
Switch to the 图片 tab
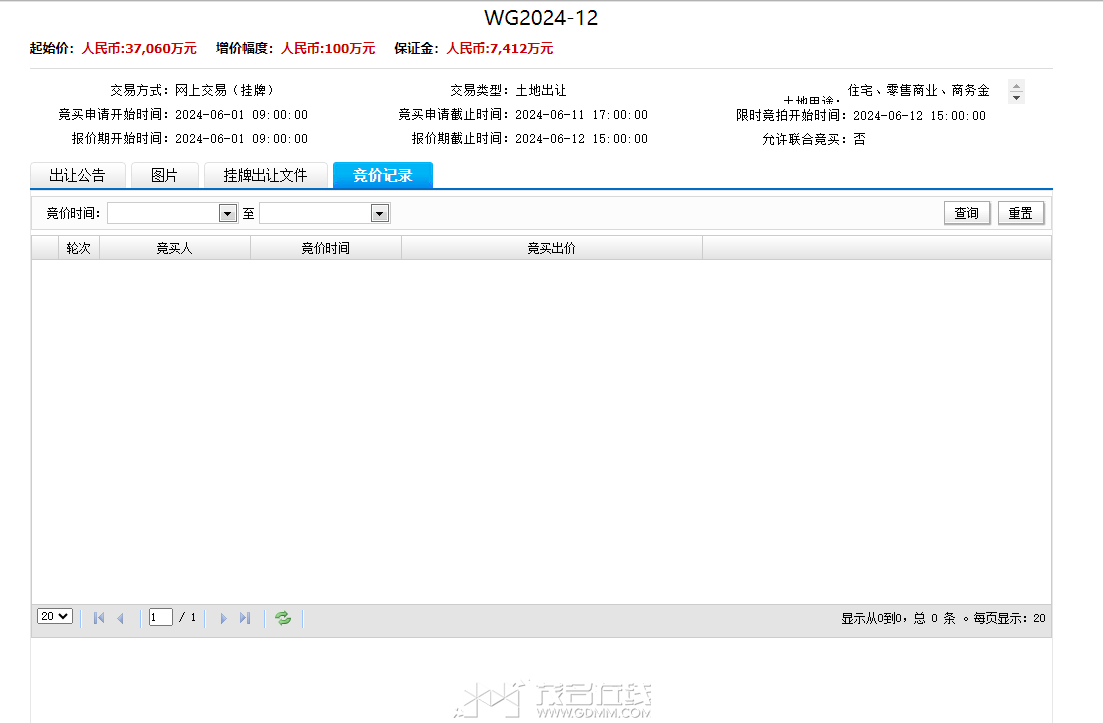(x=165, y=175)
